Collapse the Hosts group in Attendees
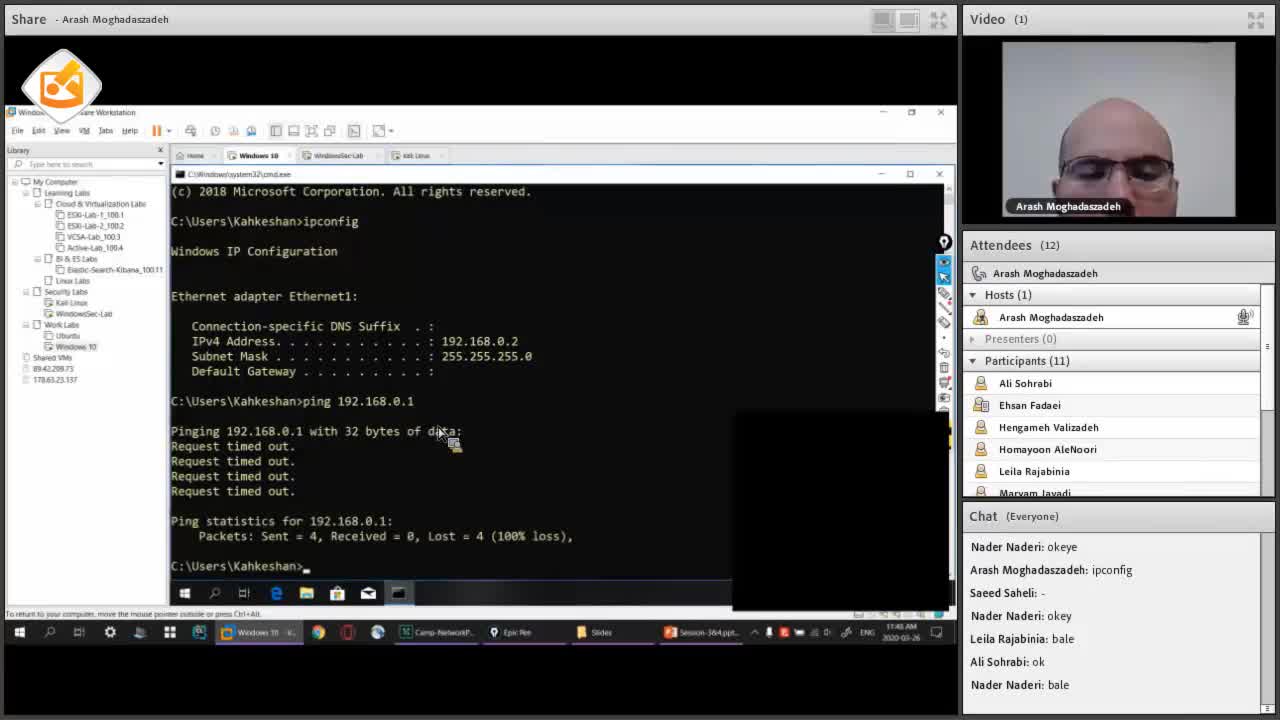 click(972, 295)
